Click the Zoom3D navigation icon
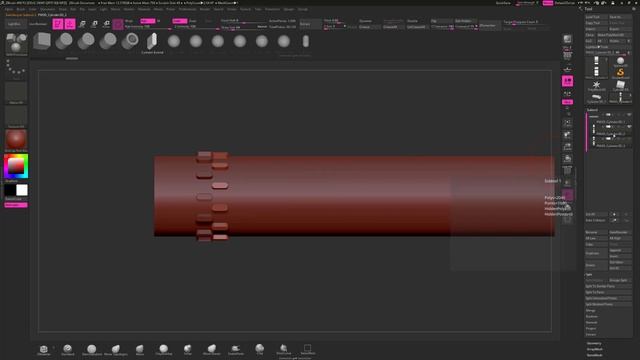Screen dimensions: 640x360 (x=567, y=147)
